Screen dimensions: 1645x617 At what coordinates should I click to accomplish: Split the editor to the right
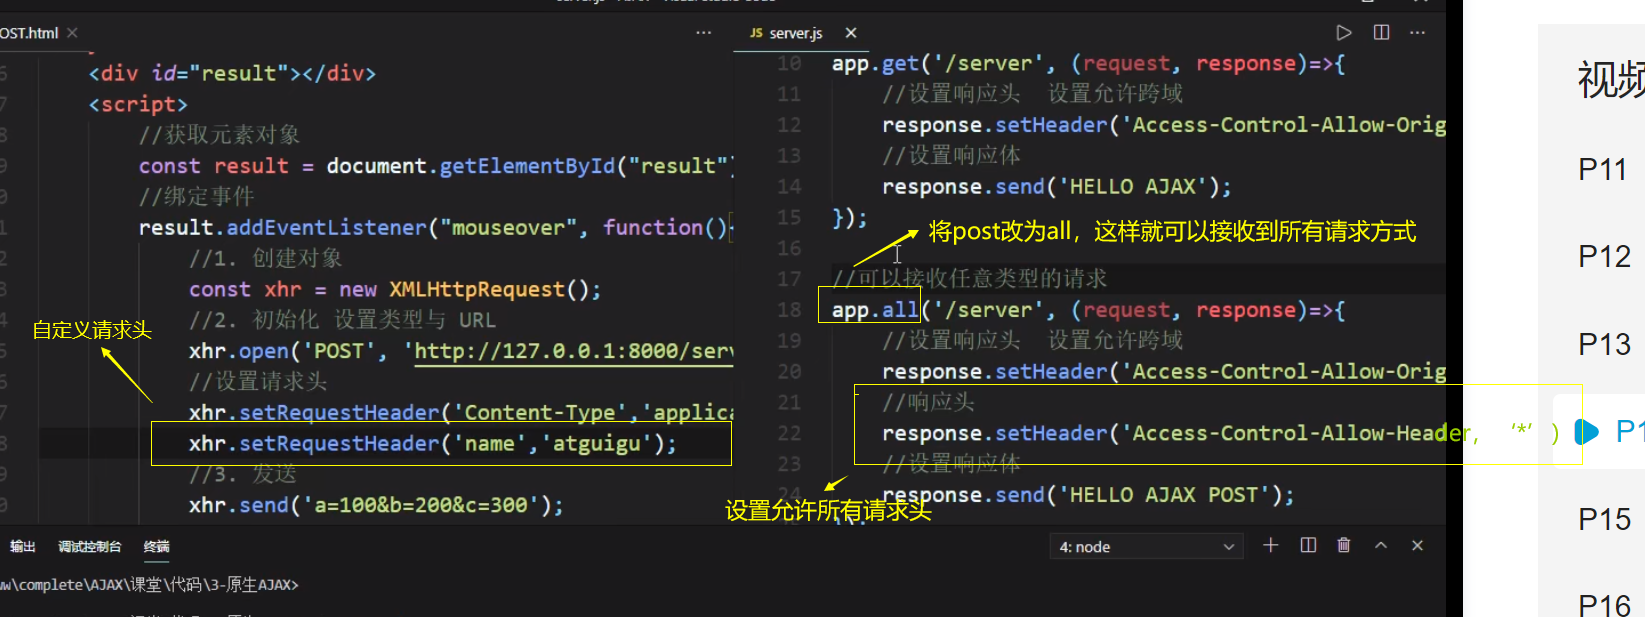point(1381,33)
